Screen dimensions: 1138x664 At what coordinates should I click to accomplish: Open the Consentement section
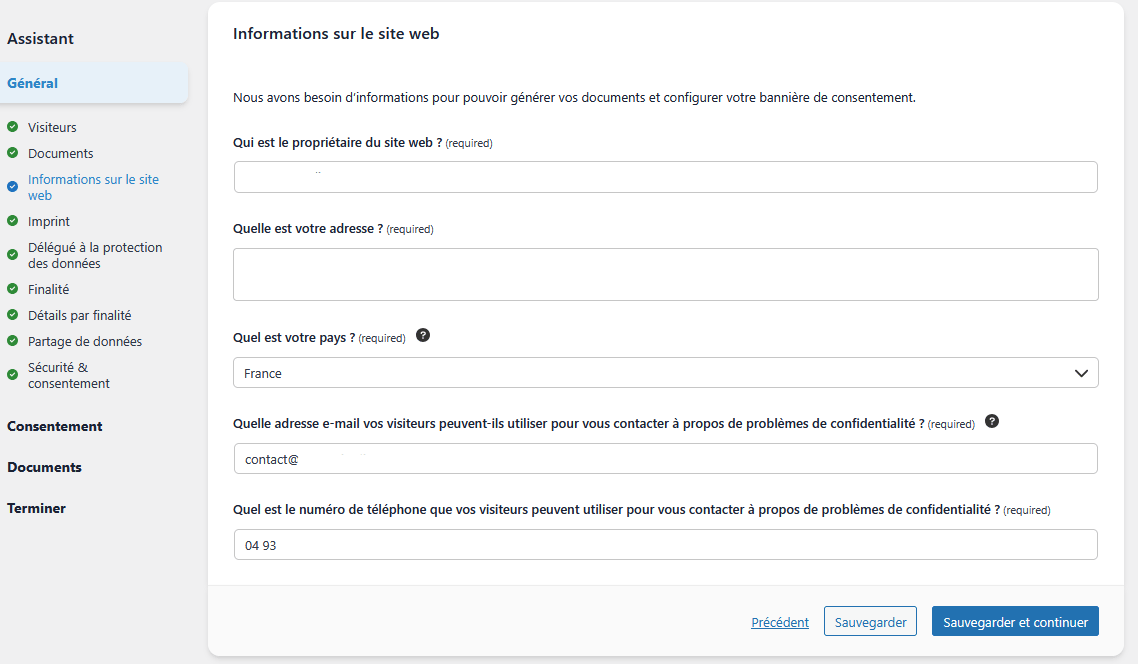(x=56, y=426)
